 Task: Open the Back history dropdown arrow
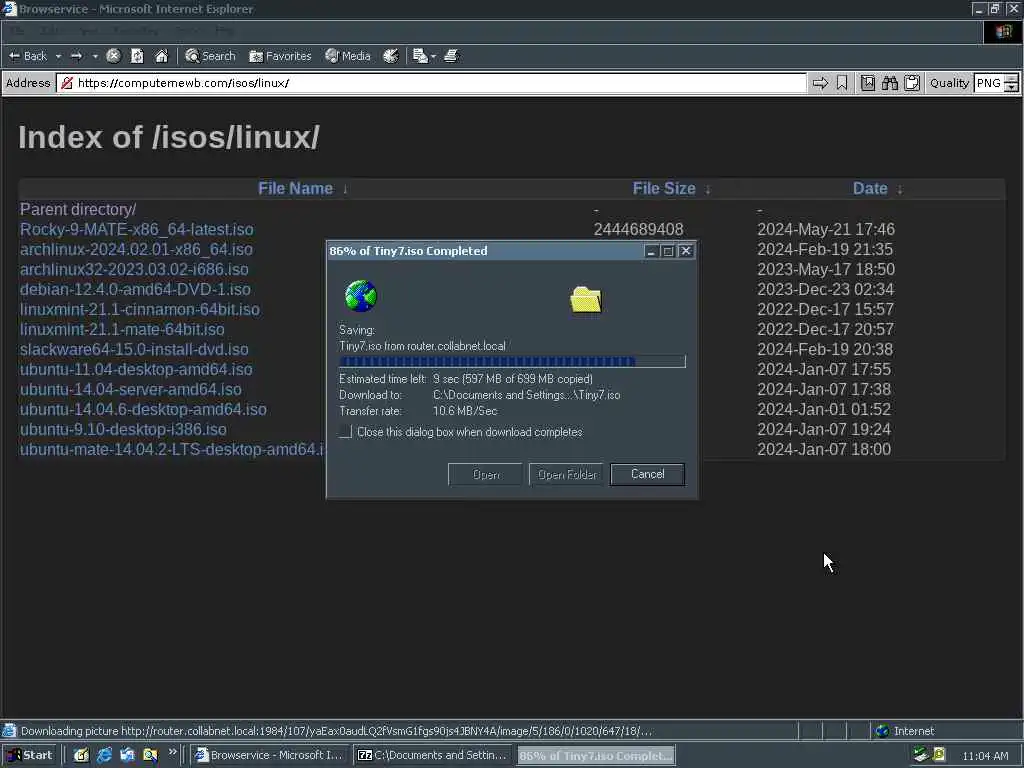point(58,56)
